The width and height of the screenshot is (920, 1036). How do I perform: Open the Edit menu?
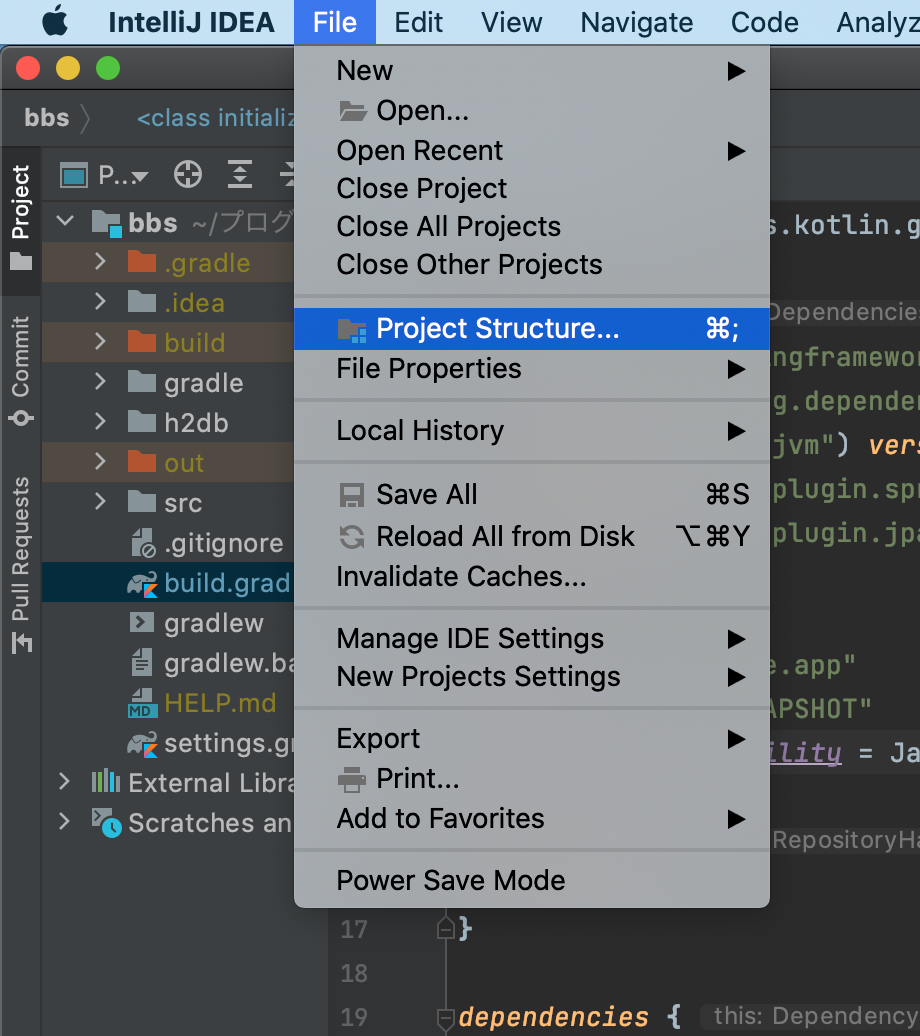pyautogui.click(x=418, y=22)
